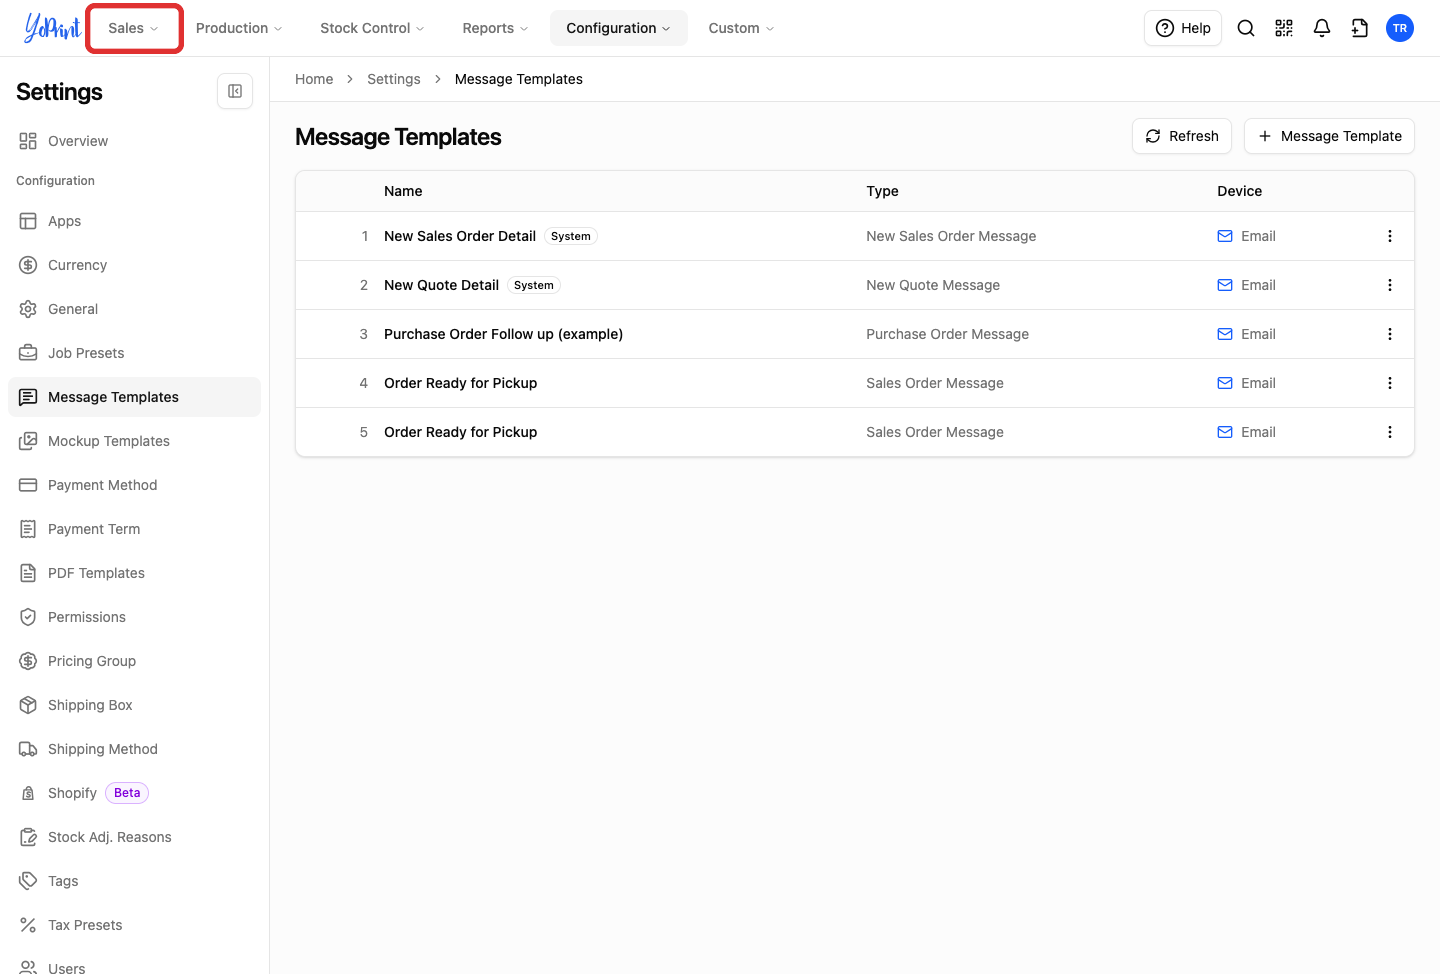Expand the Production dropdown menu
The height and width of the screenshot is (974, 1440).
[x=239, y=28]
